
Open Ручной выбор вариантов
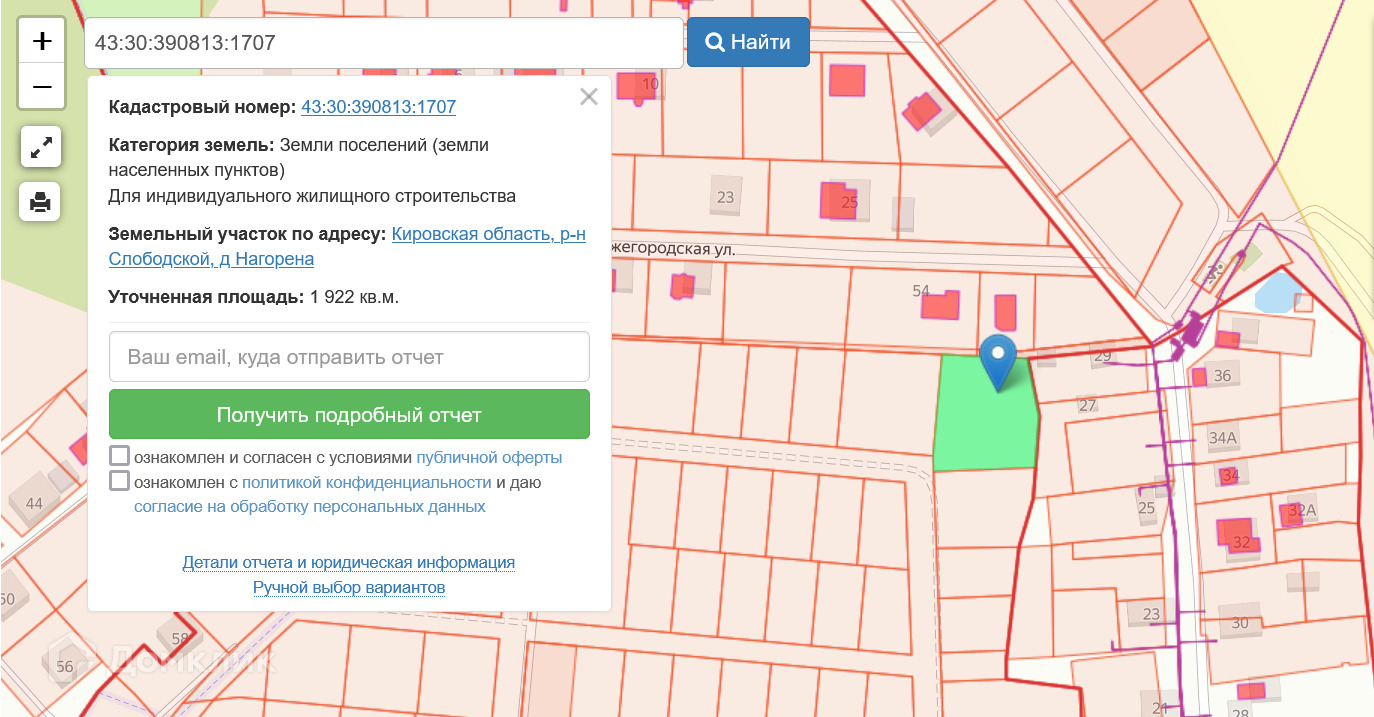pos(348,587)
